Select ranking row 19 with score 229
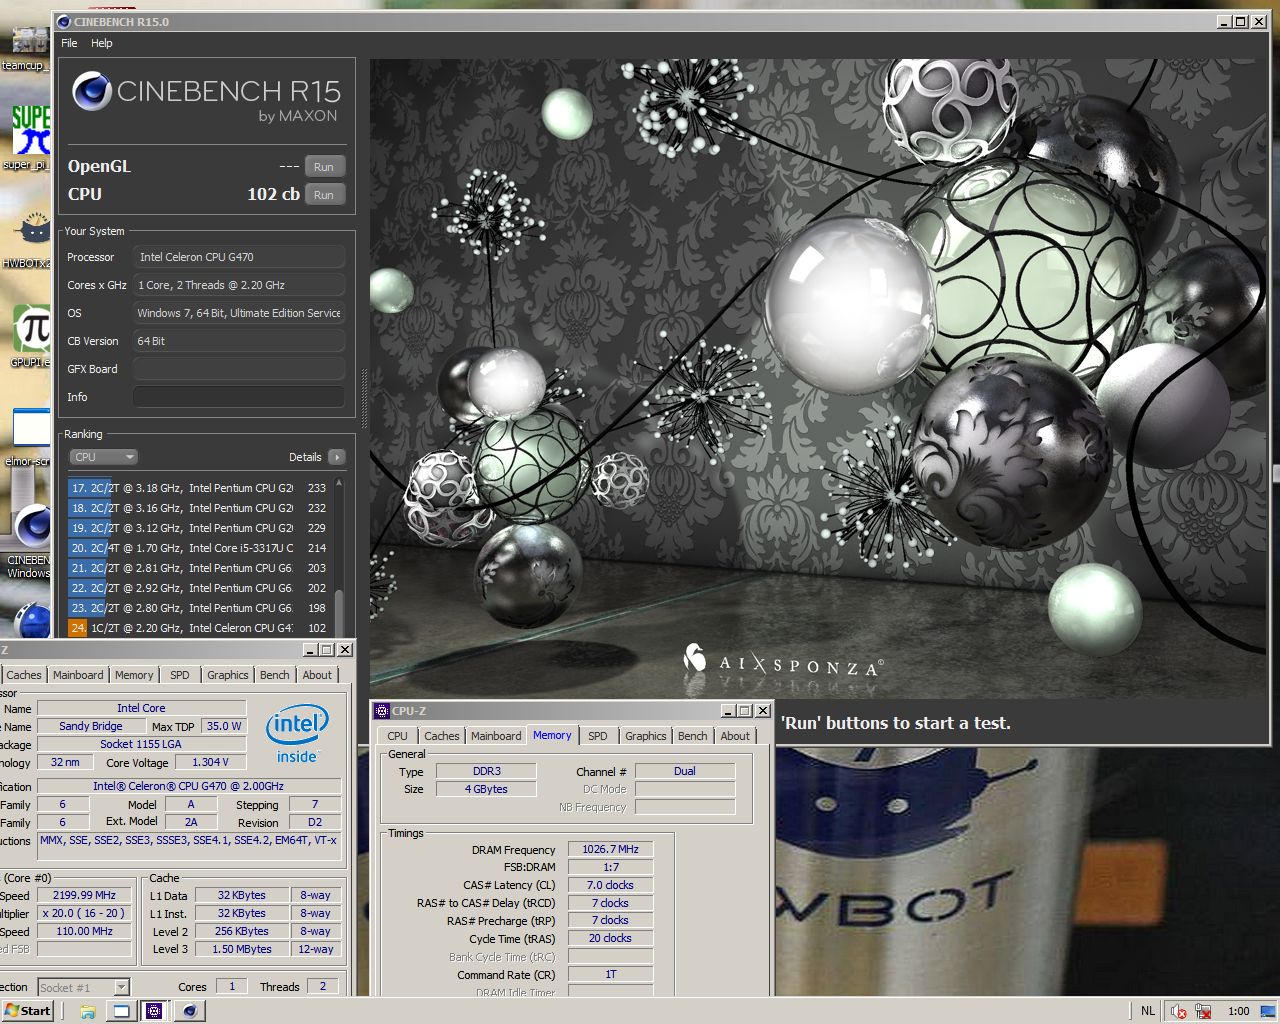The width and height of the screenshot is (1280, 1024). [199, 528]
